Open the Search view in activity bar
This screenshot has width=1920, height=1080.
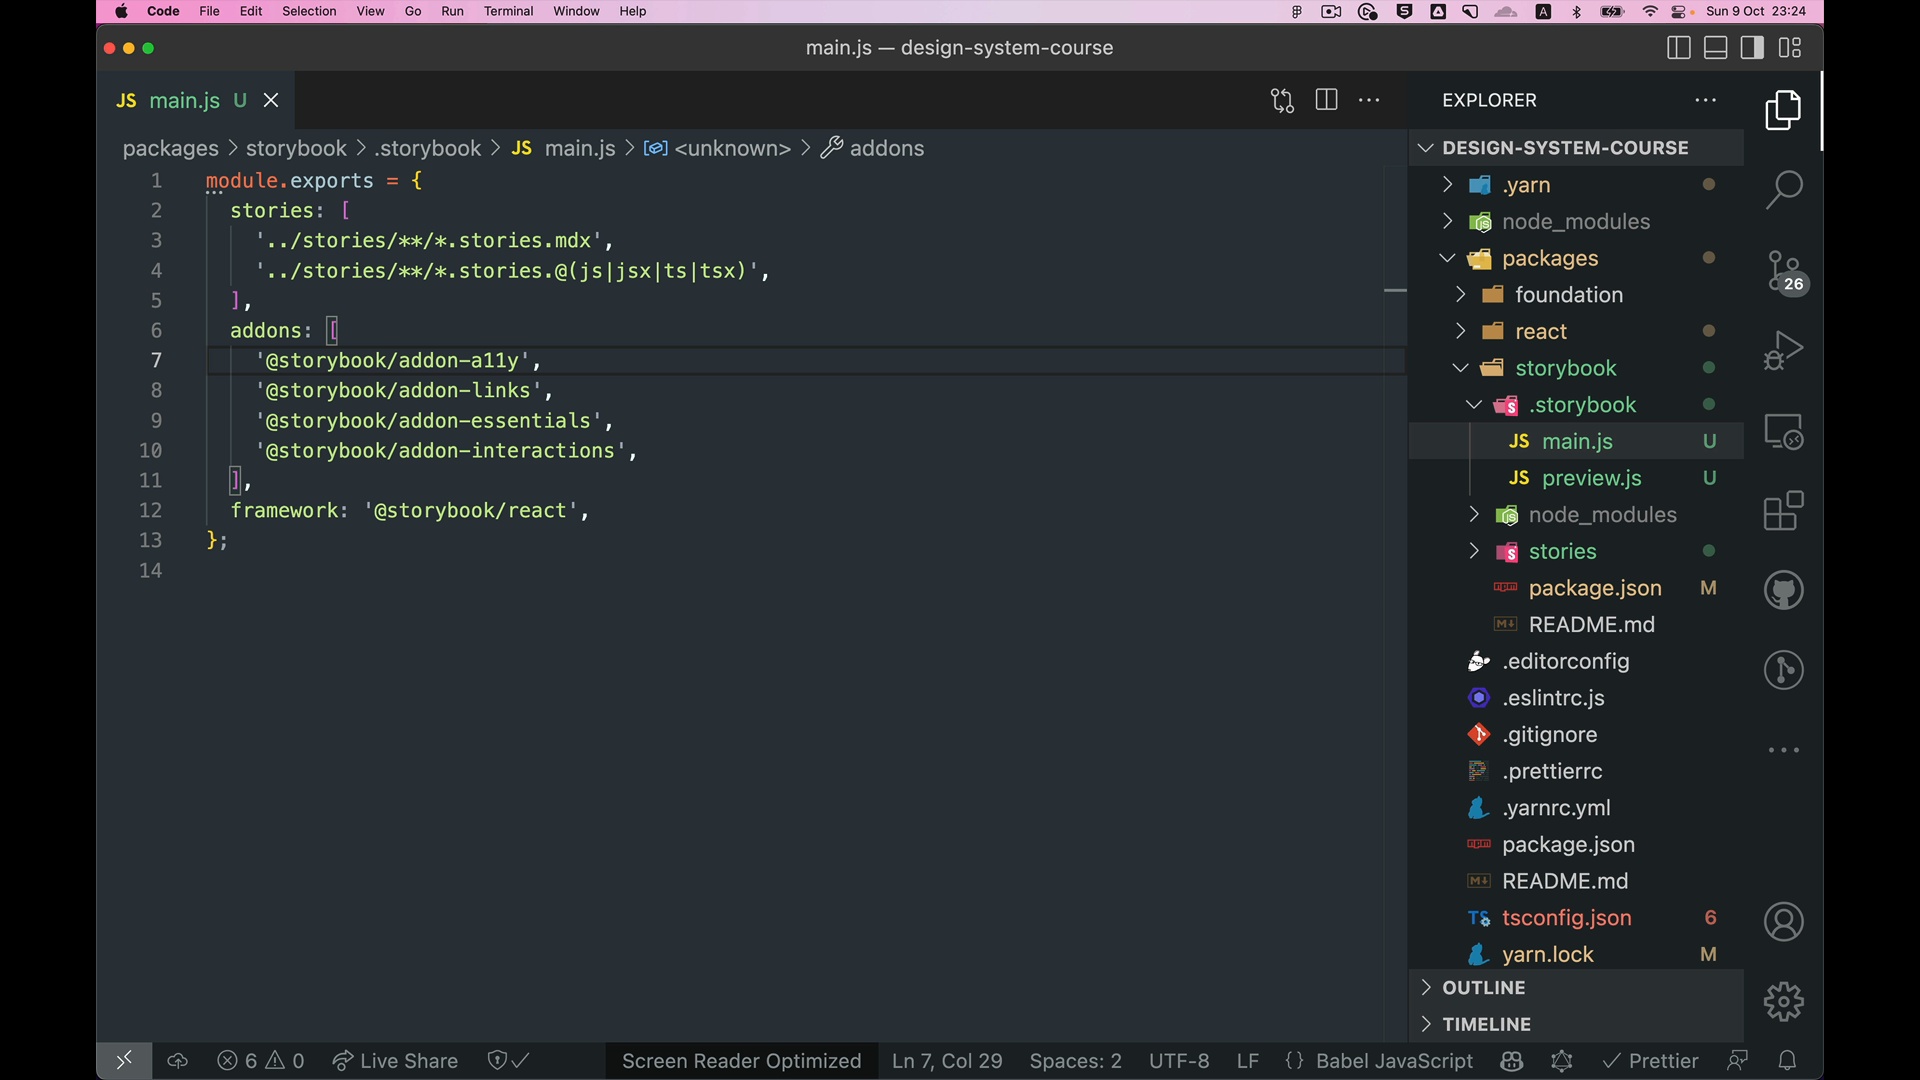point(1784,189)
